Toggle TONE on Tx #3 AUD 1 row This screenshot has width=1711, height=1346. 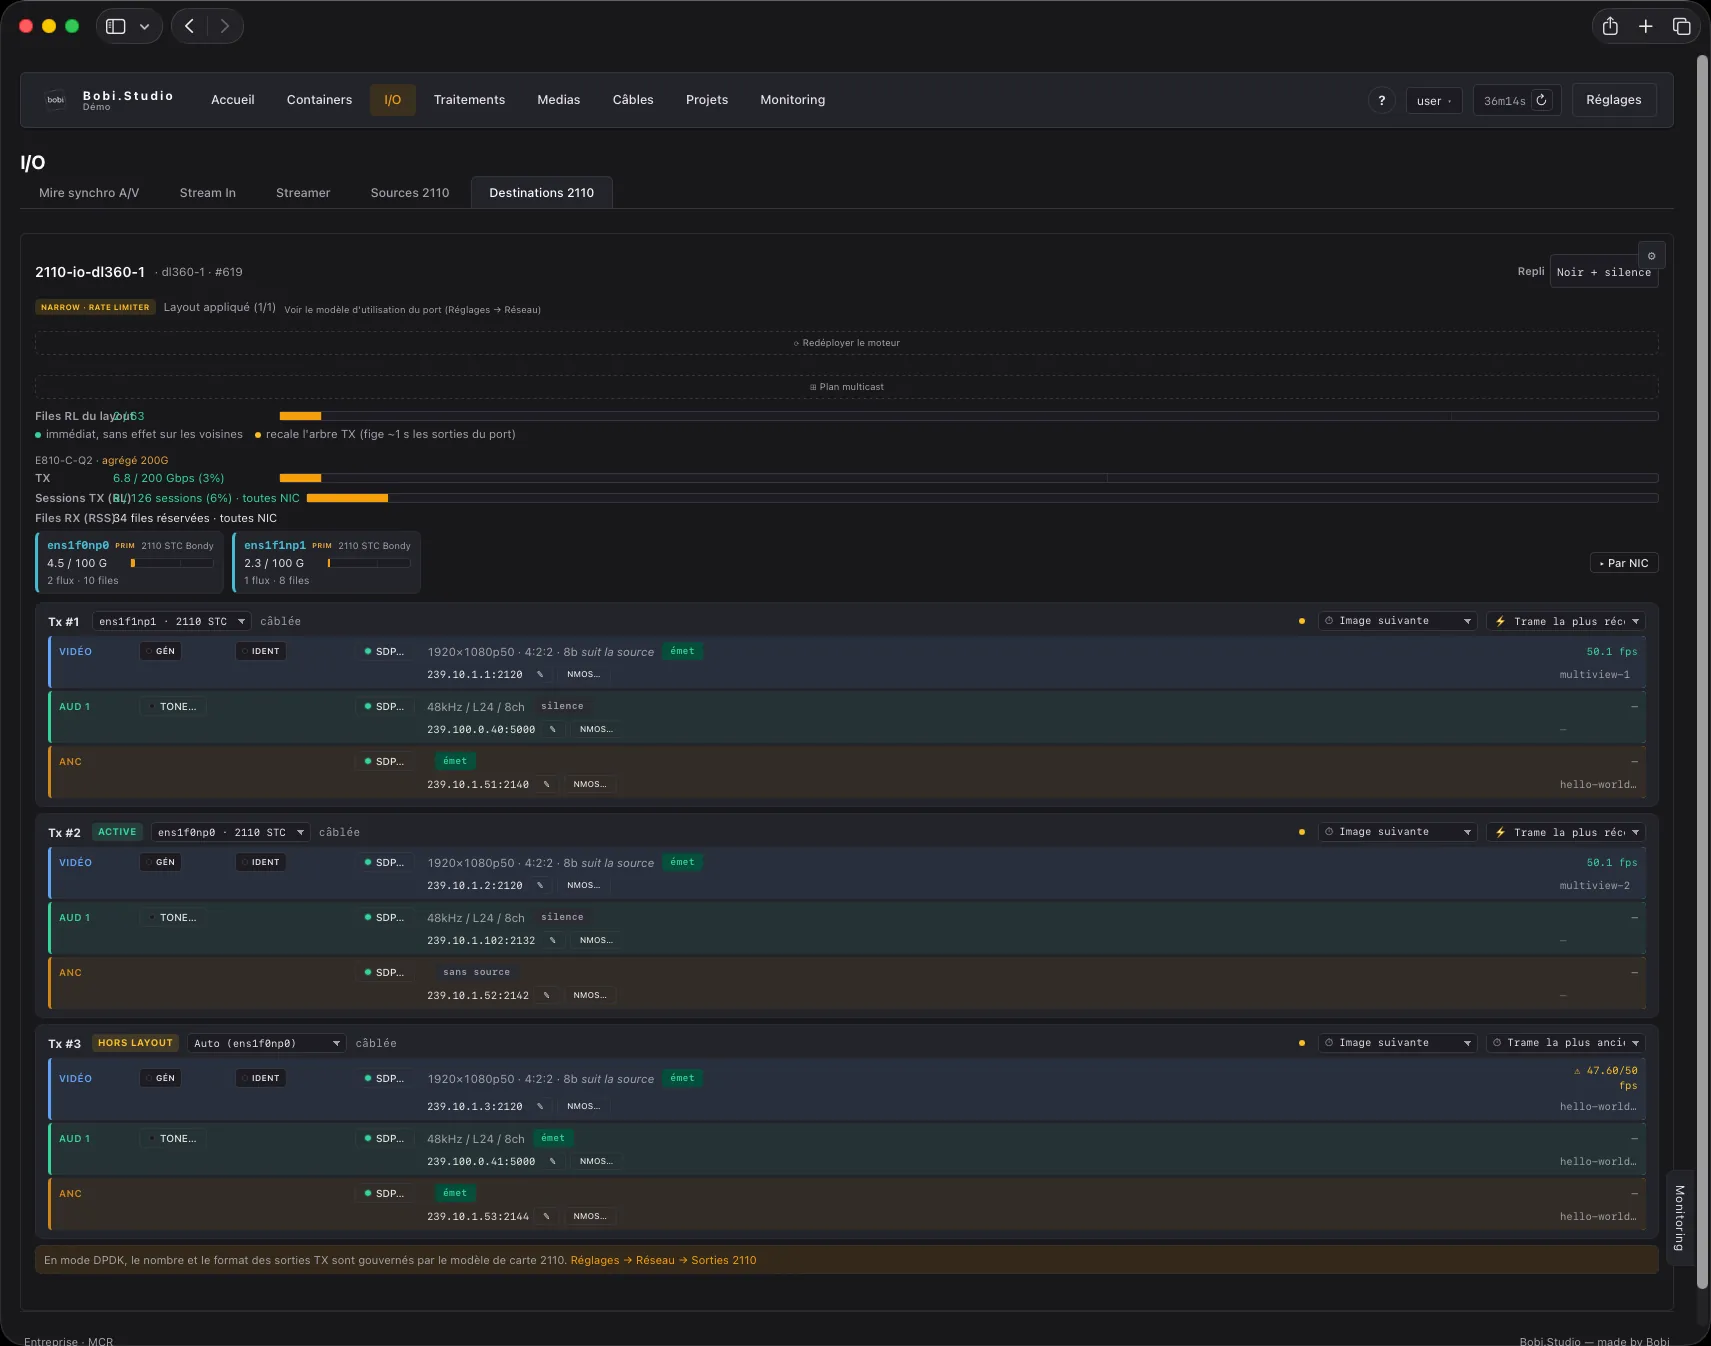[x=173, y=1139]
